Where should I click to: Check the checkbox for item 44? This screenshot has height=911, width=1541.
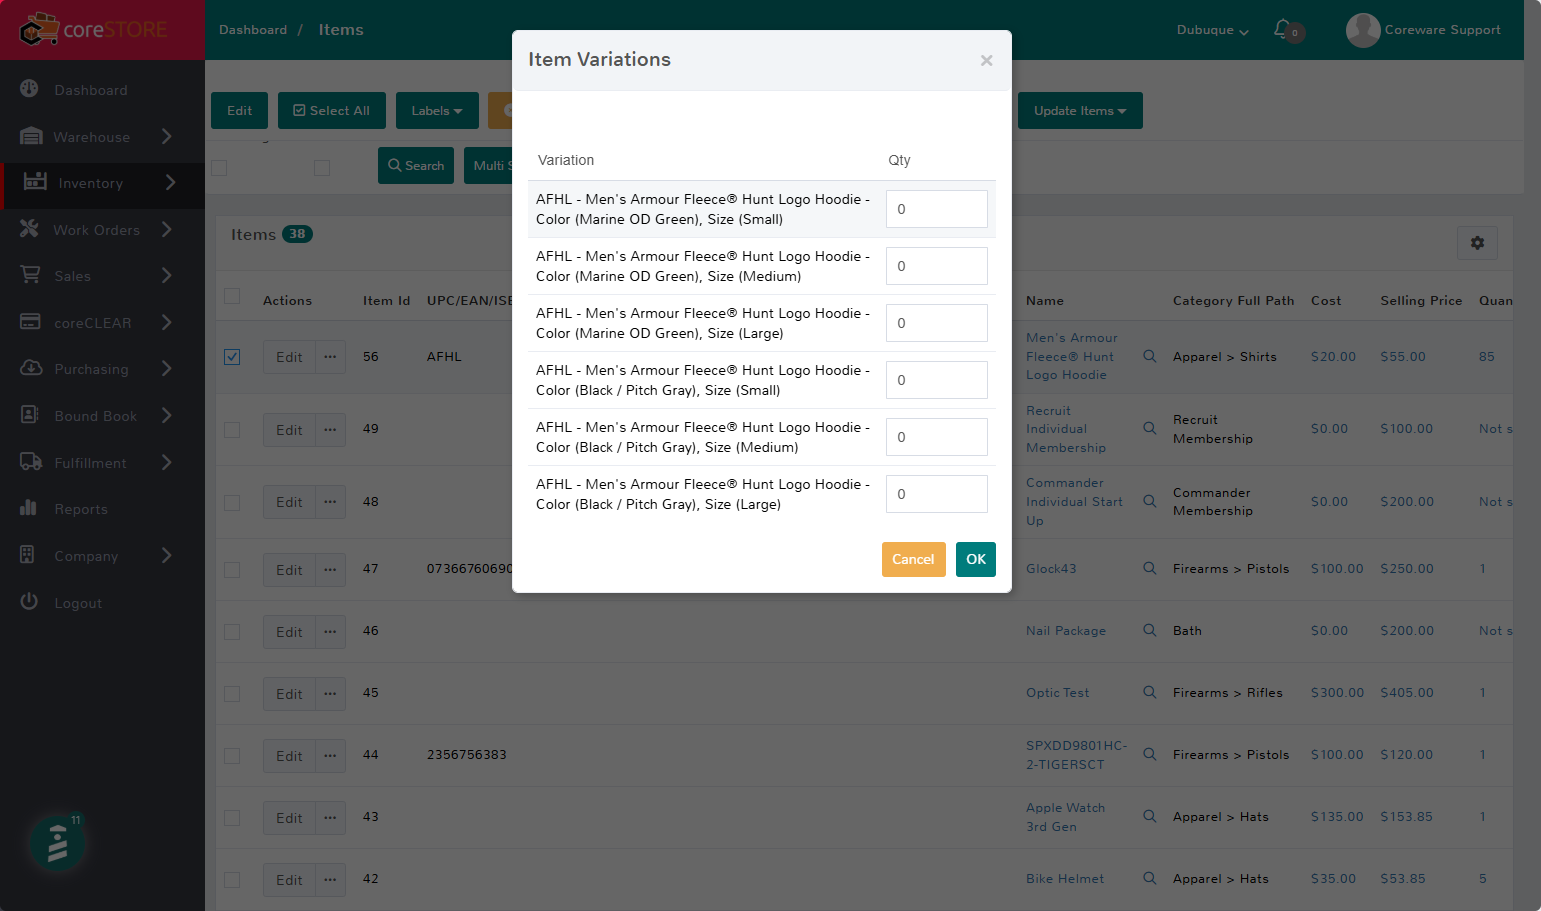click(x=232, y=756)
